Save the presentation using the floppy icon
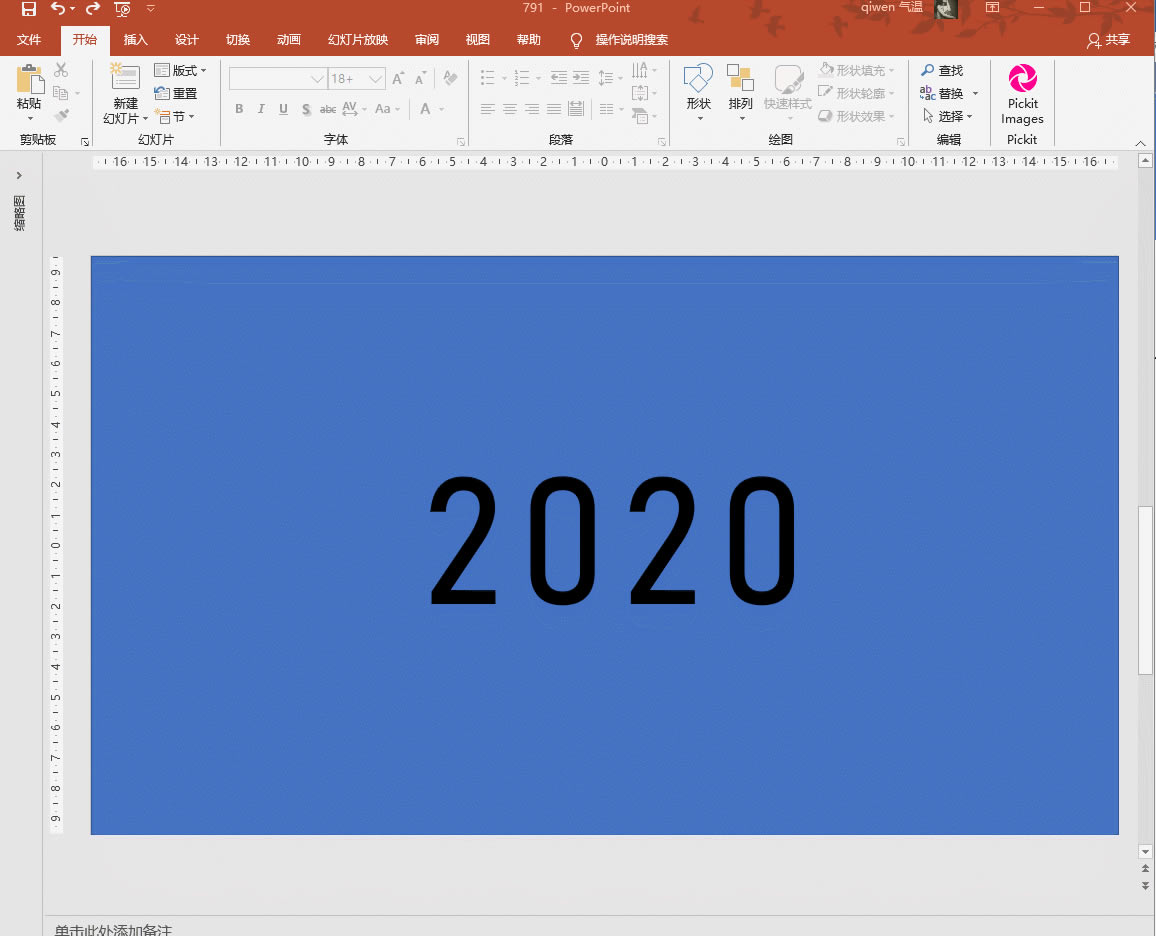Viewport: 1156px width, 936px height. click(x=29, y=9)
